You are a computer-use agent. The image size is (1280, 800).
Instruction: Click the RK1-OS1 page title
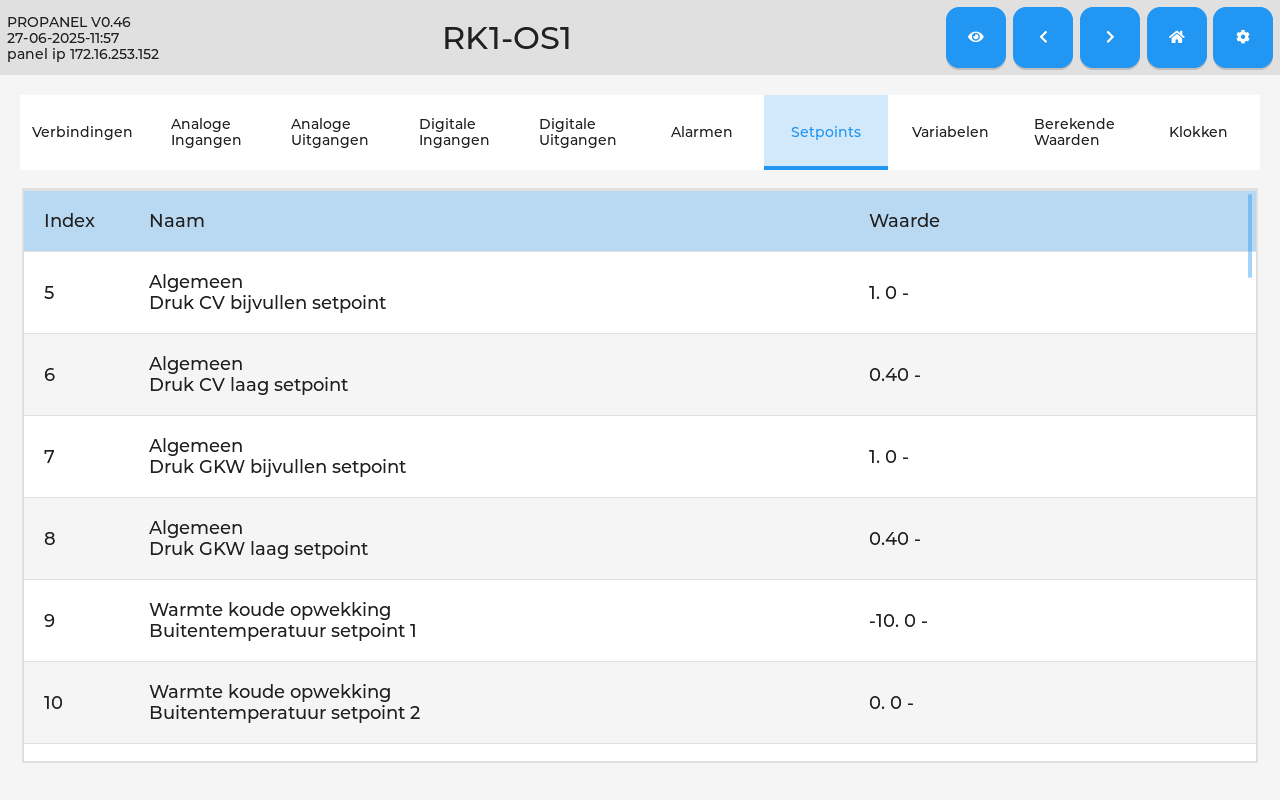(507, 38)
